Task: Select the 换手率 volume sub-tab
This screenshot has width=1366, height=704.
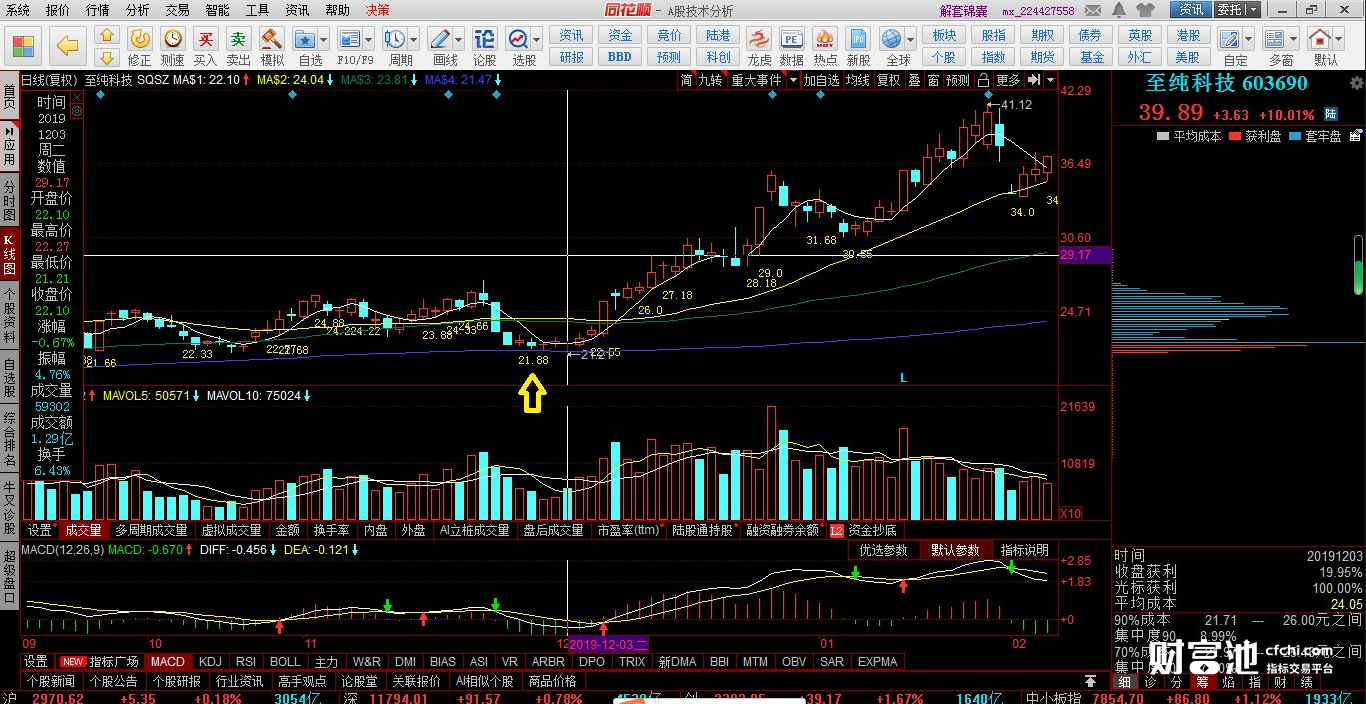Action: click(331, 530)
